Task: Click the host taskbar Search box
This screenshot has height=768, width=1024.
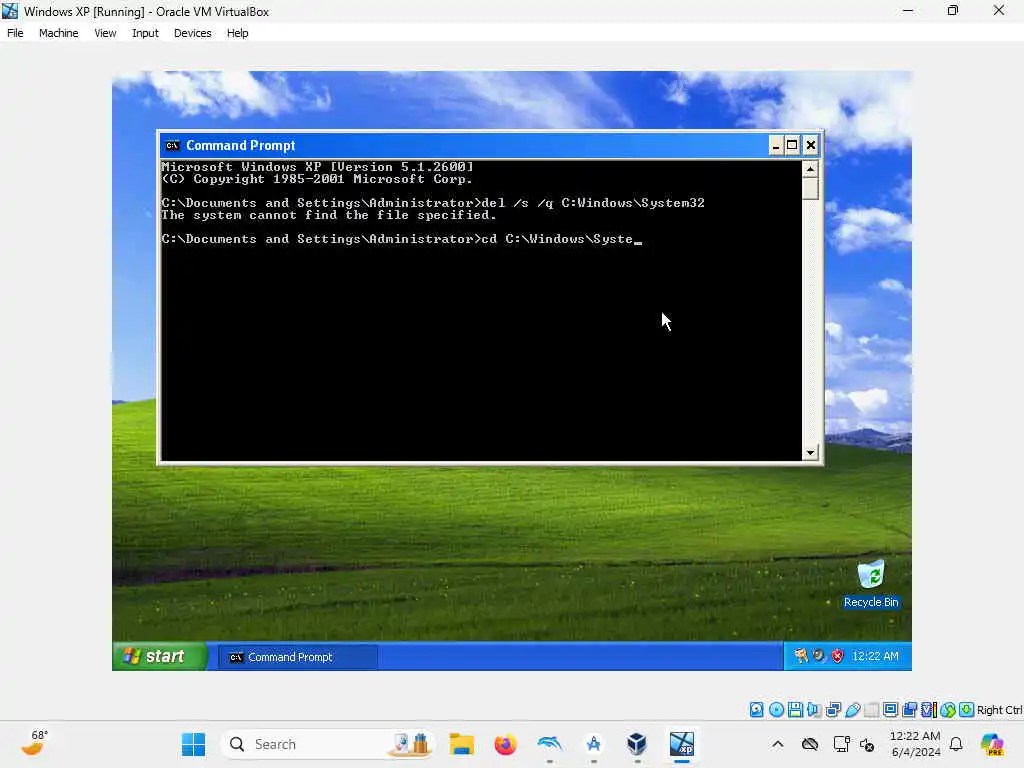Action: tap(327, 744)
